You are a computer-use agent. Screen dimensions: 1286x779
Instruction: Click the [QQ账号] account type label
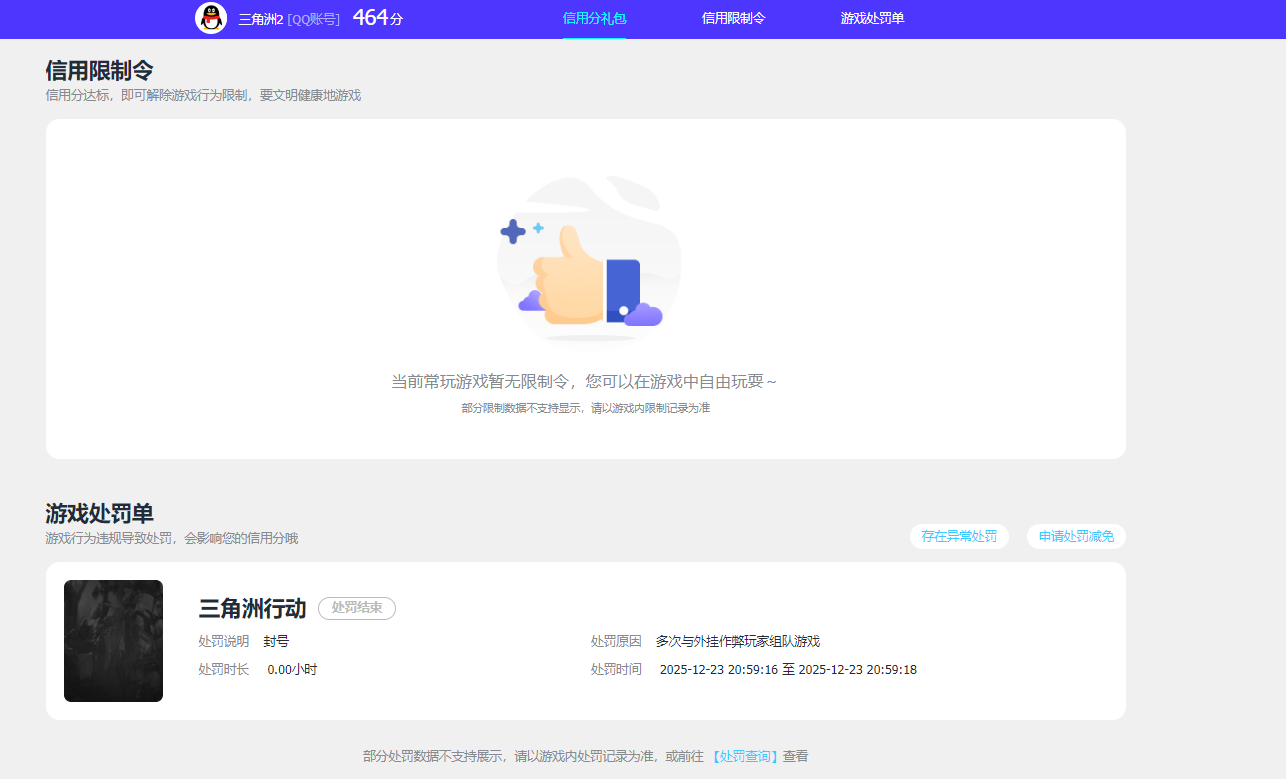coord(315,17)
